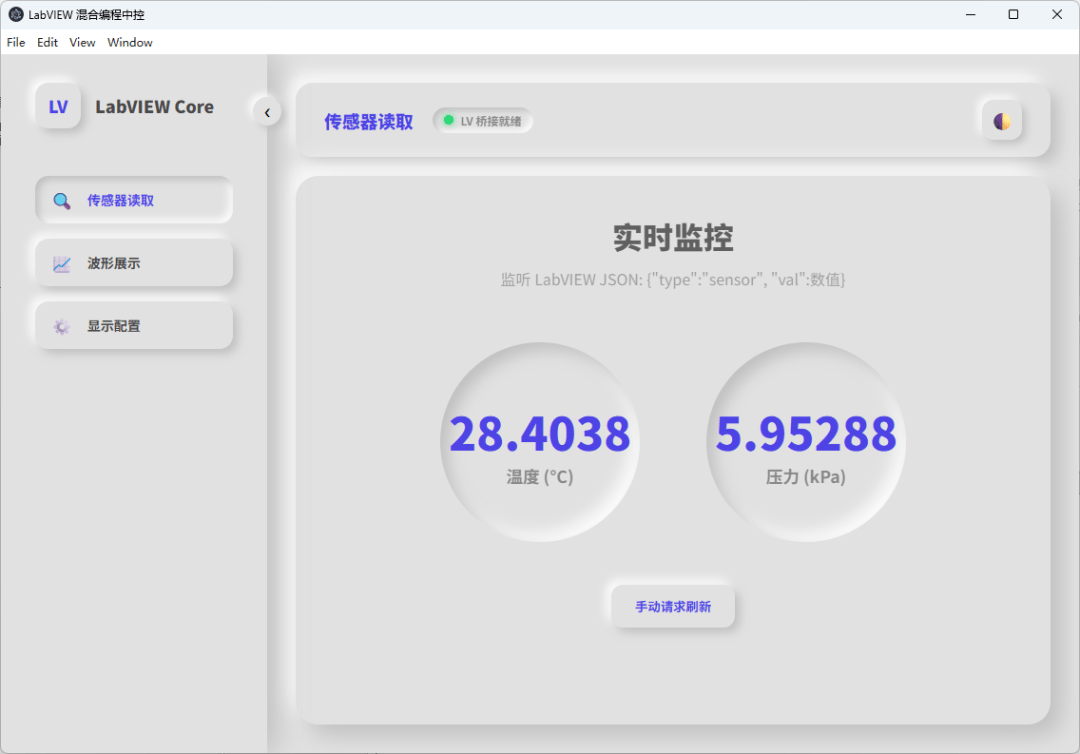Screen dimensions: 1080x754
Task: Click the LabVIEW Core title text
Action: (x=154, y=107)
